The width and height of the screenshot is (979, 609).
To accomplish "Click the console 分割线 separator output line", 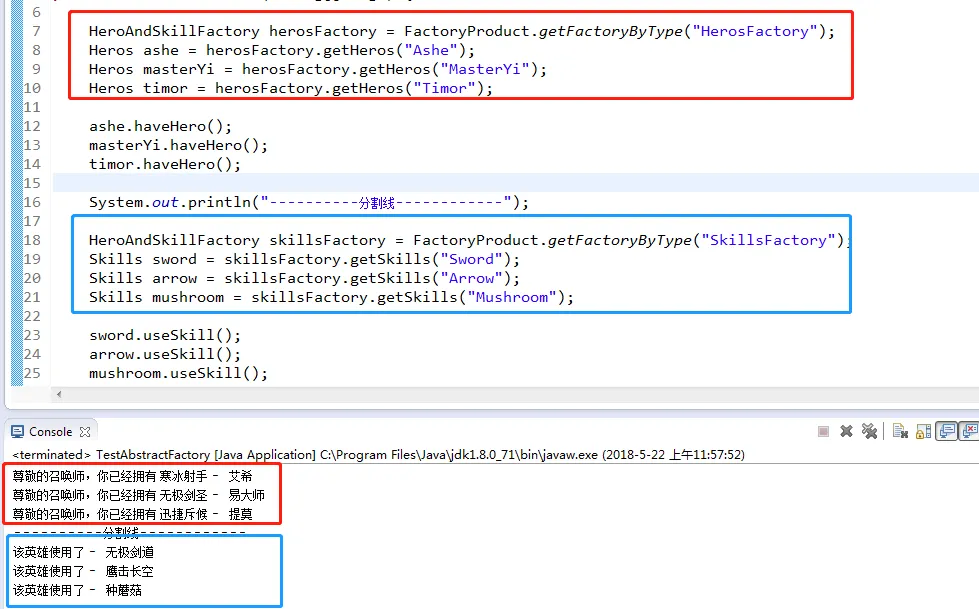I will (x=129, y=533).
